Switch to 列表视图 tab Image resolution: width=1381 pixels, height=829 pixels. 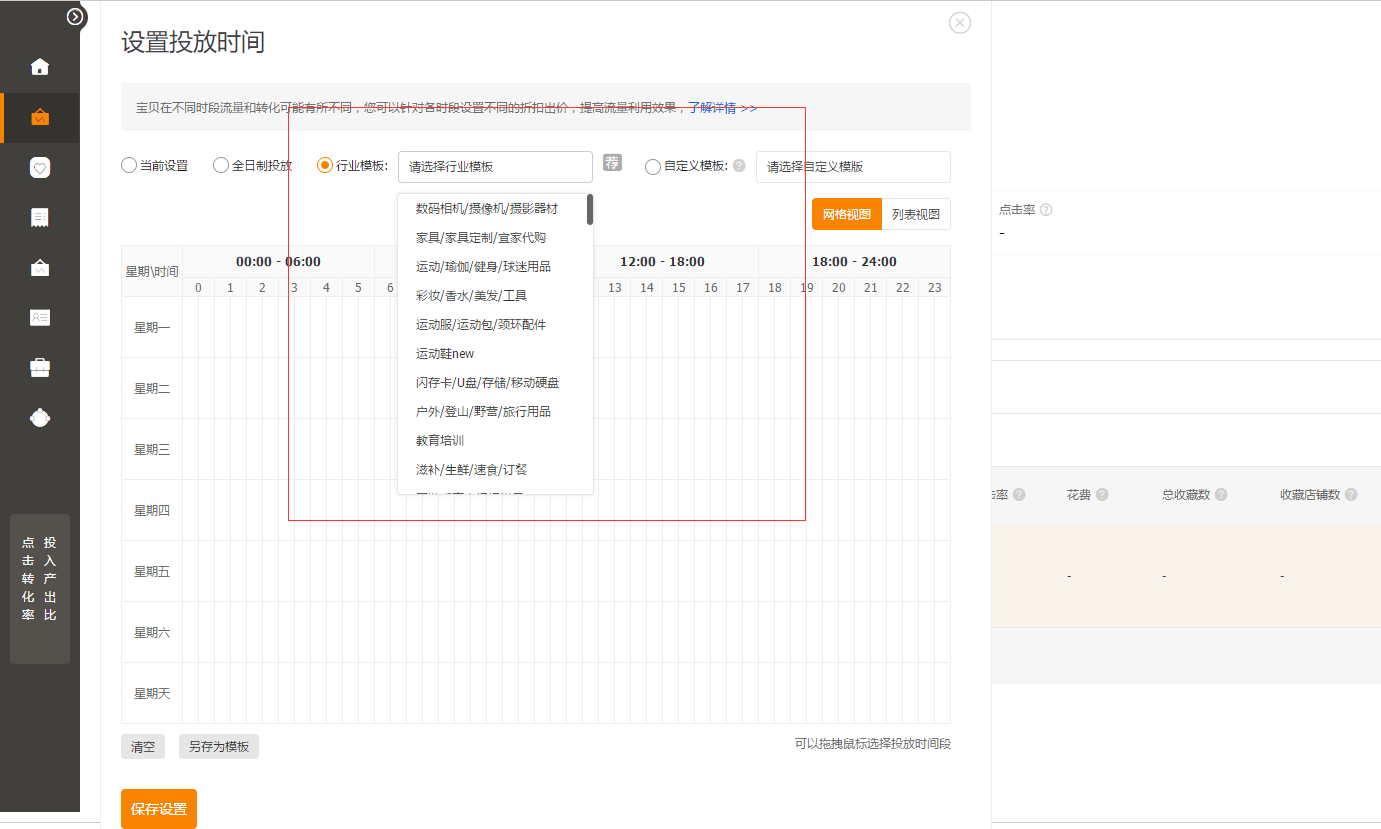point(916,214)
